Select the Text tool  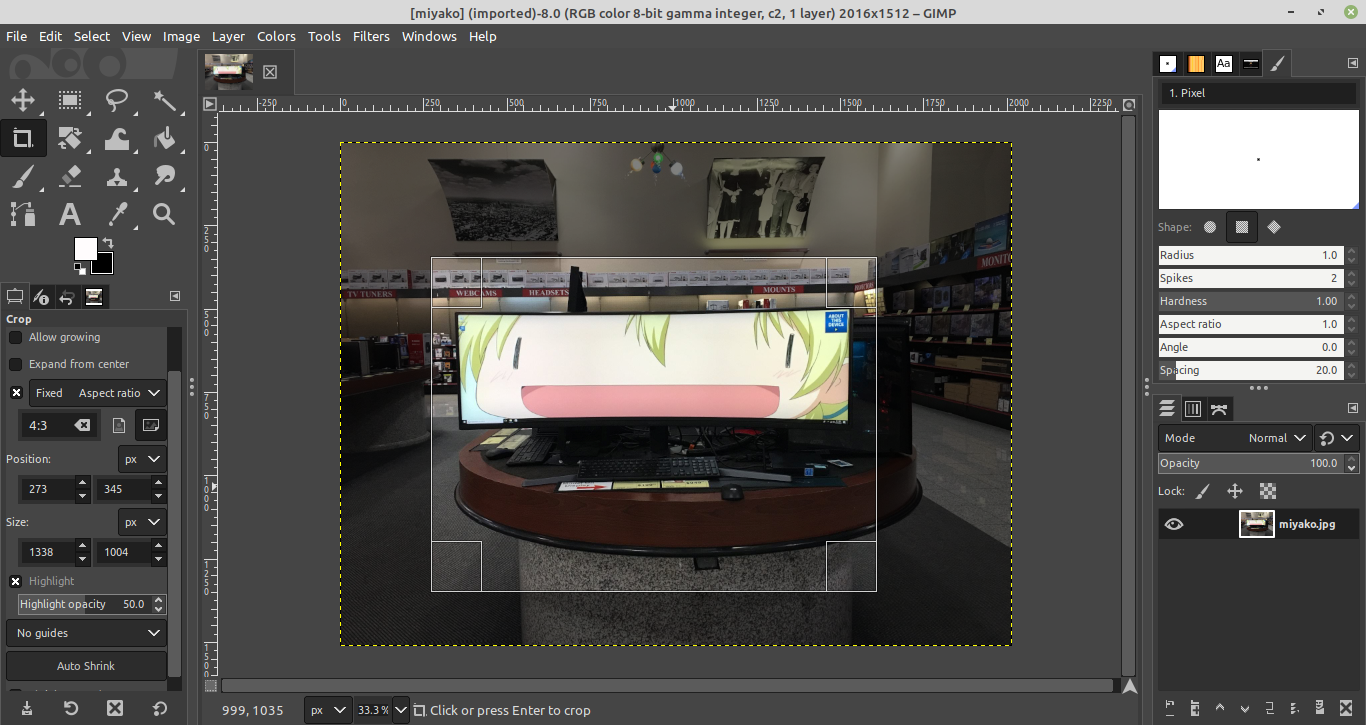click(x=69, y=214)
